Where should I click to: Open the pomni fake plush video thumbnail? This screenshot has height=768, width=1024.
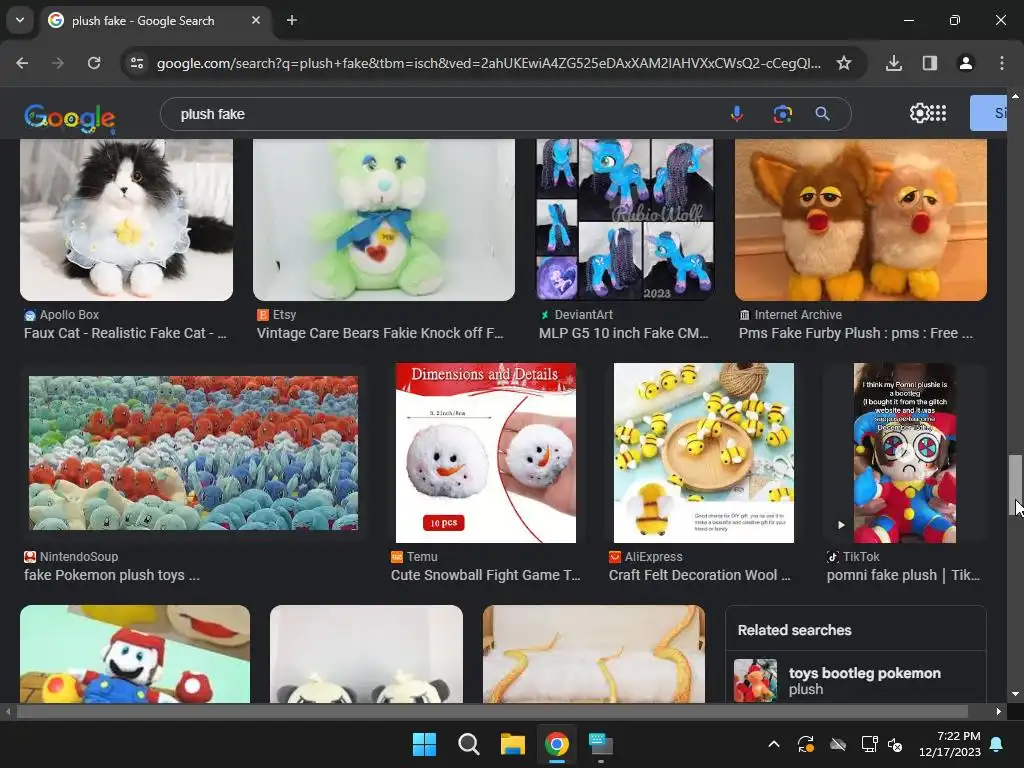pos(904,453)
